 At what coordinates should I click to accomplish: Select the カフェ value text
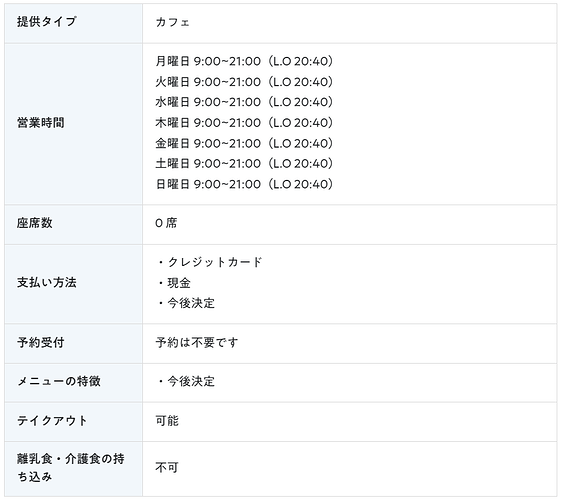click(x=172, y=22)
